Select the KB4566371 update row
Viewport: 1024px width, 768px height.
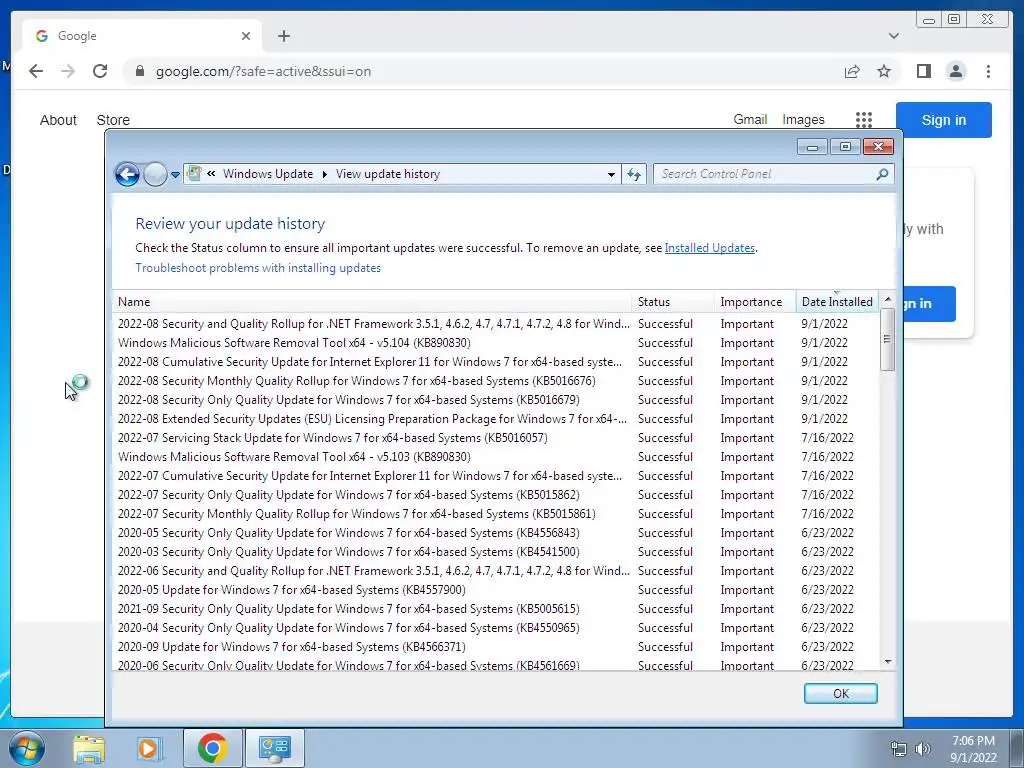coord(496,647)
